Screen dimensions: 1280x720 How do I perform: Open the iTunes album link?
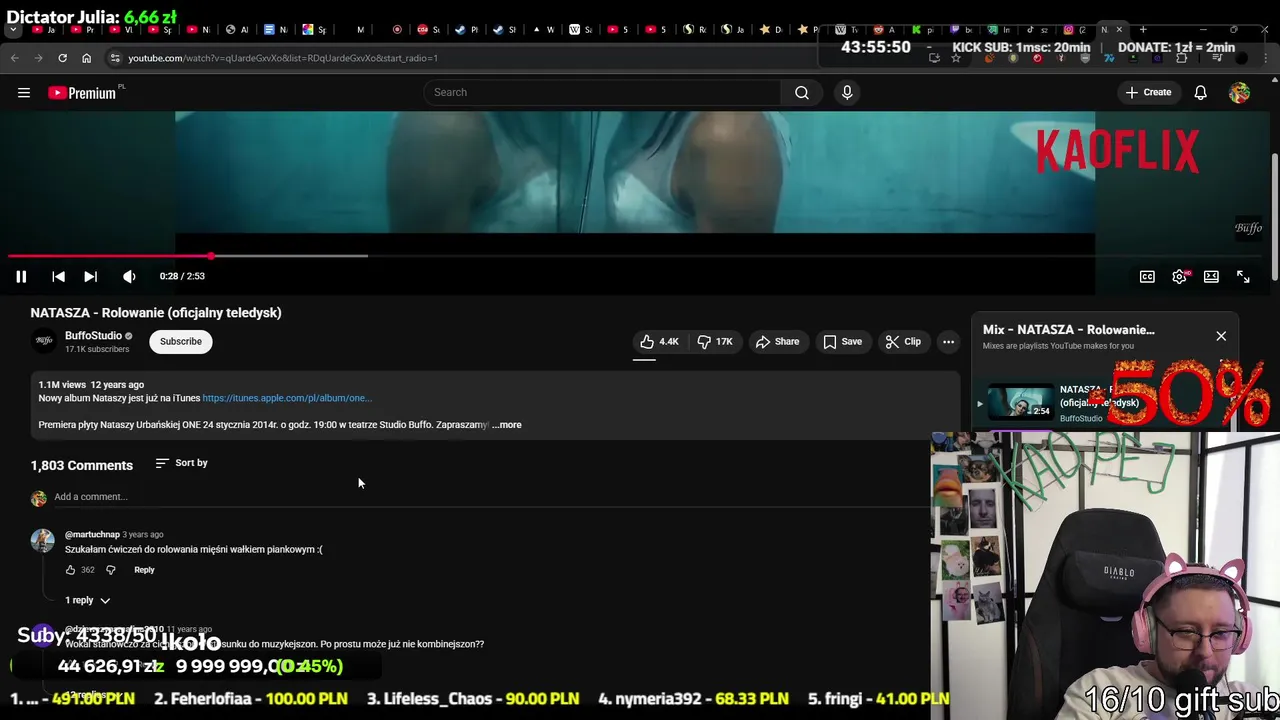tap(287, 398)
